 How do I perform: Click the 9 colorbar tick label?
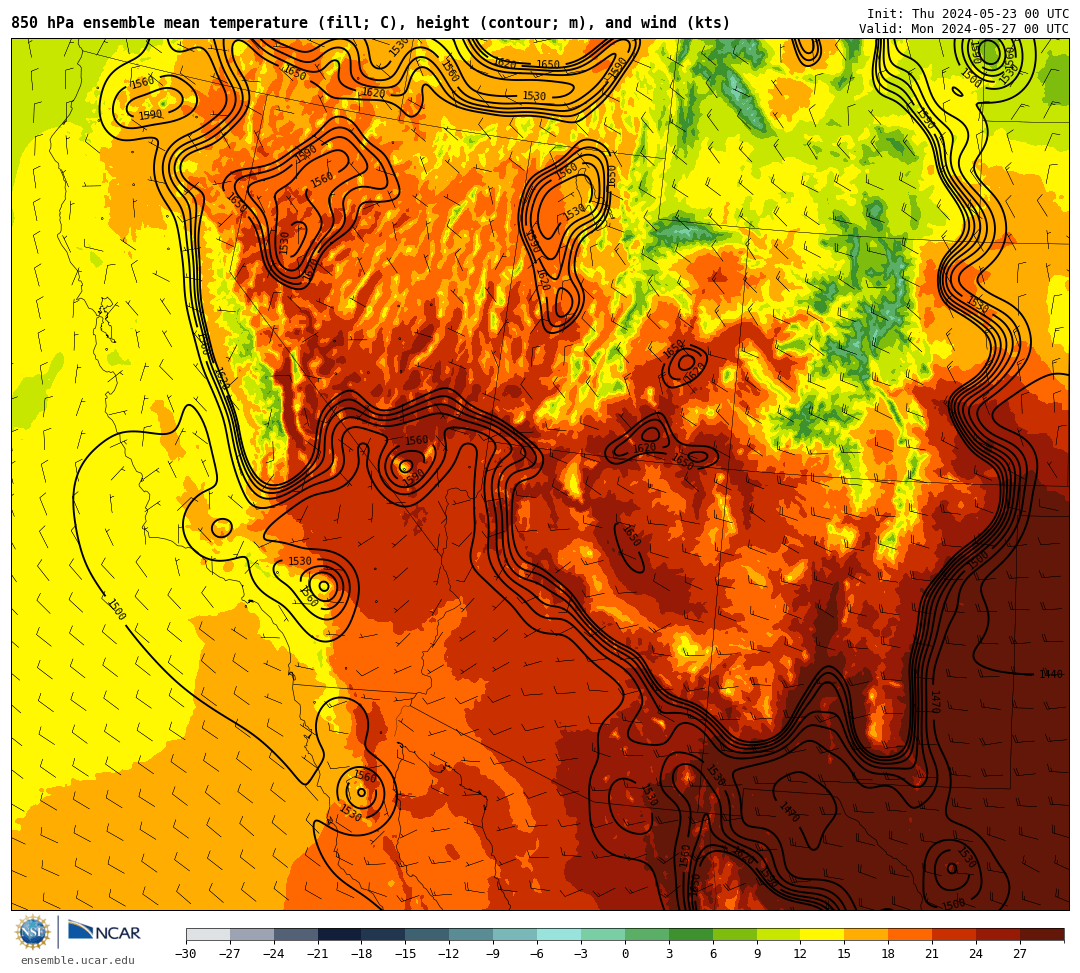(757, 954)
